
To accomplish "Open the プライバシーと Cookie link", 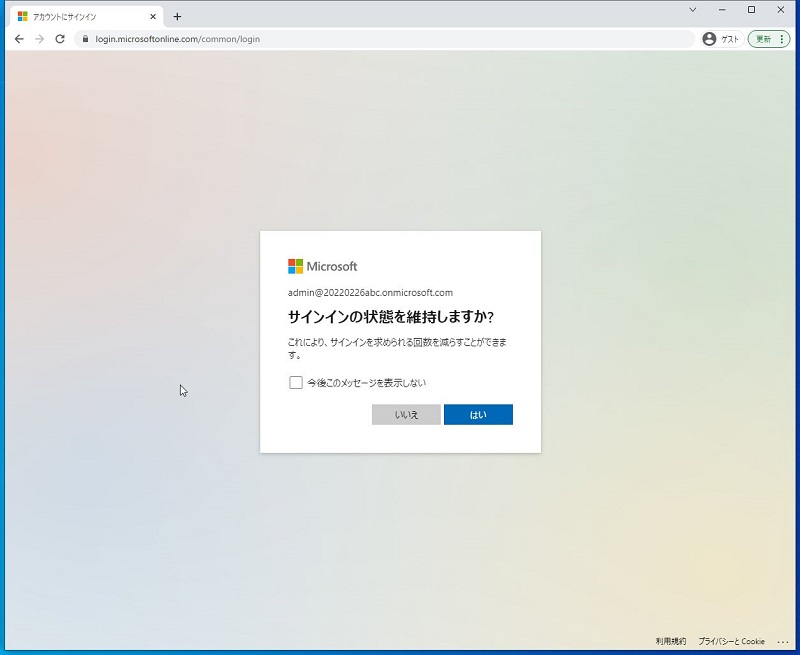I will 731,641.
